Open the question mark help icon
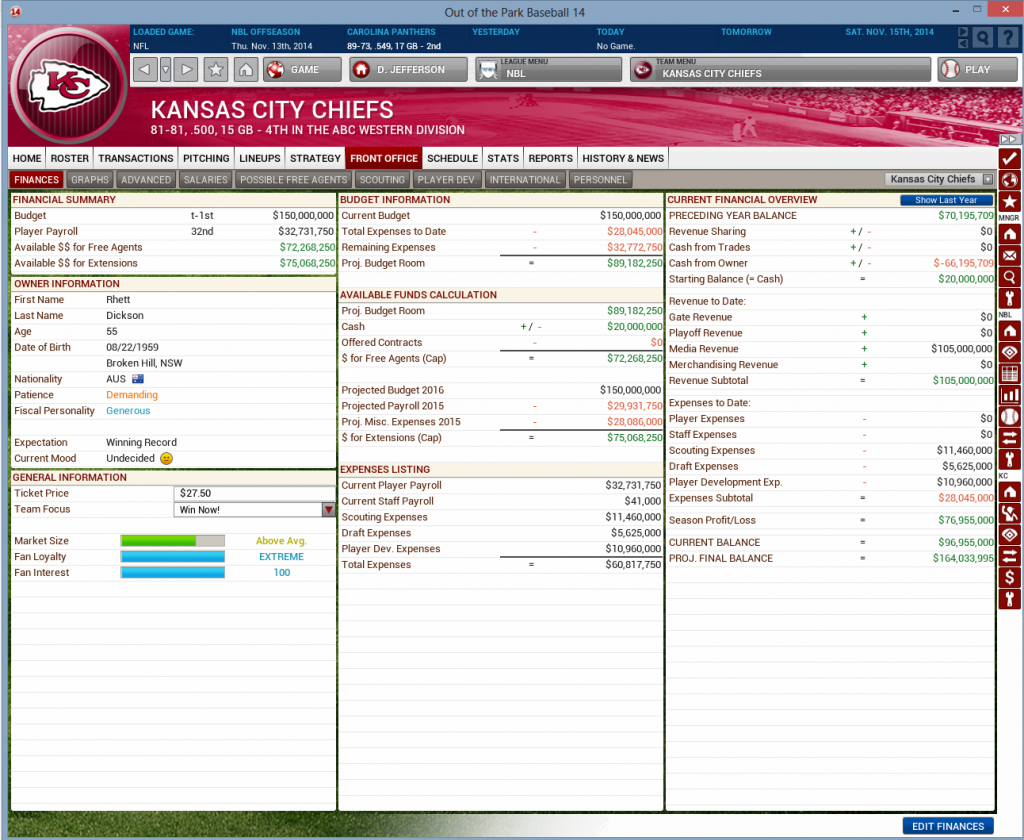Screen dimensions: 1024x840 1008,38
